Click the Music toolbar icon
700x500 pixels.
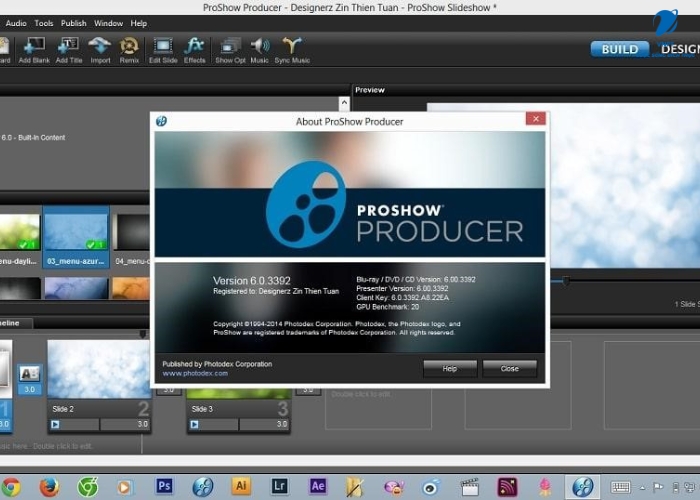pos(259,50)
